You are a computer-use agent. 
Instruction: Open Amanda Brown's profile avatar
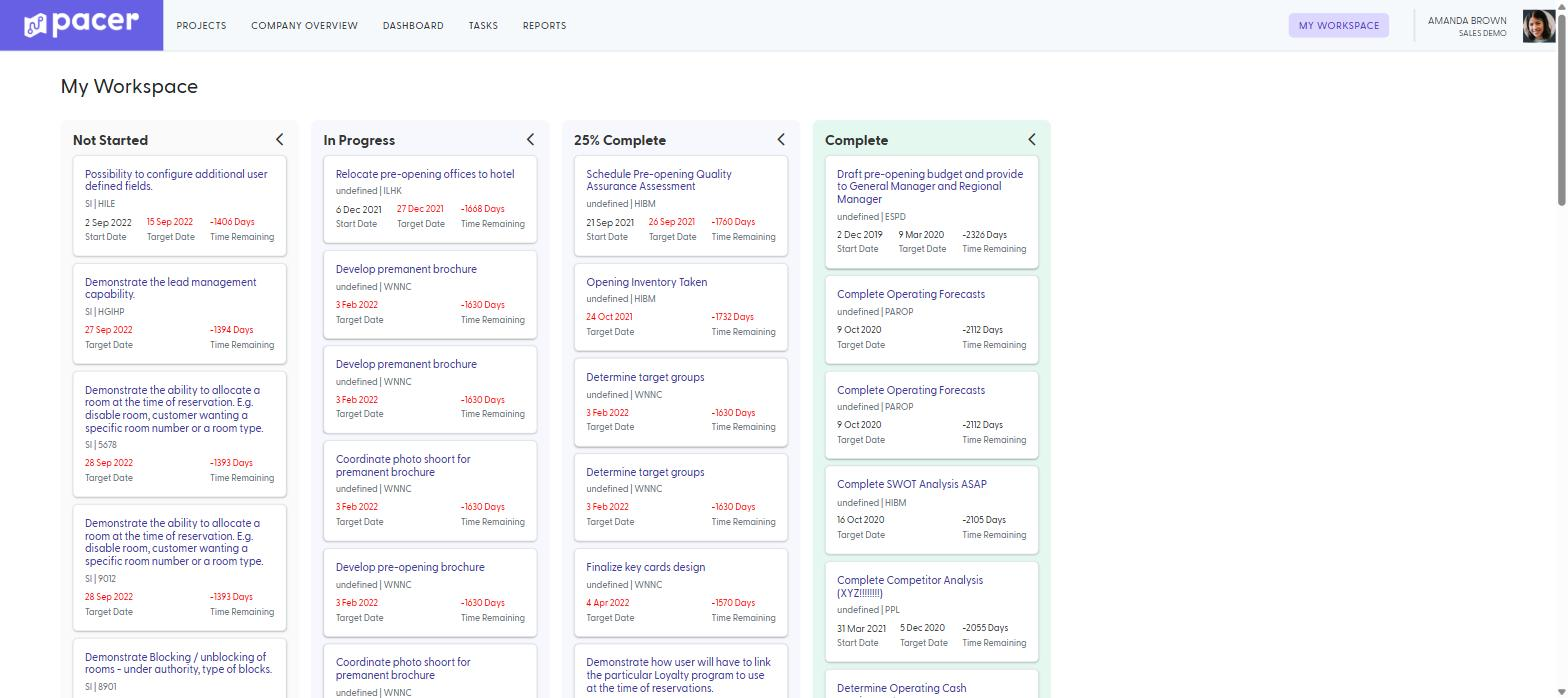pos(1538,26)
